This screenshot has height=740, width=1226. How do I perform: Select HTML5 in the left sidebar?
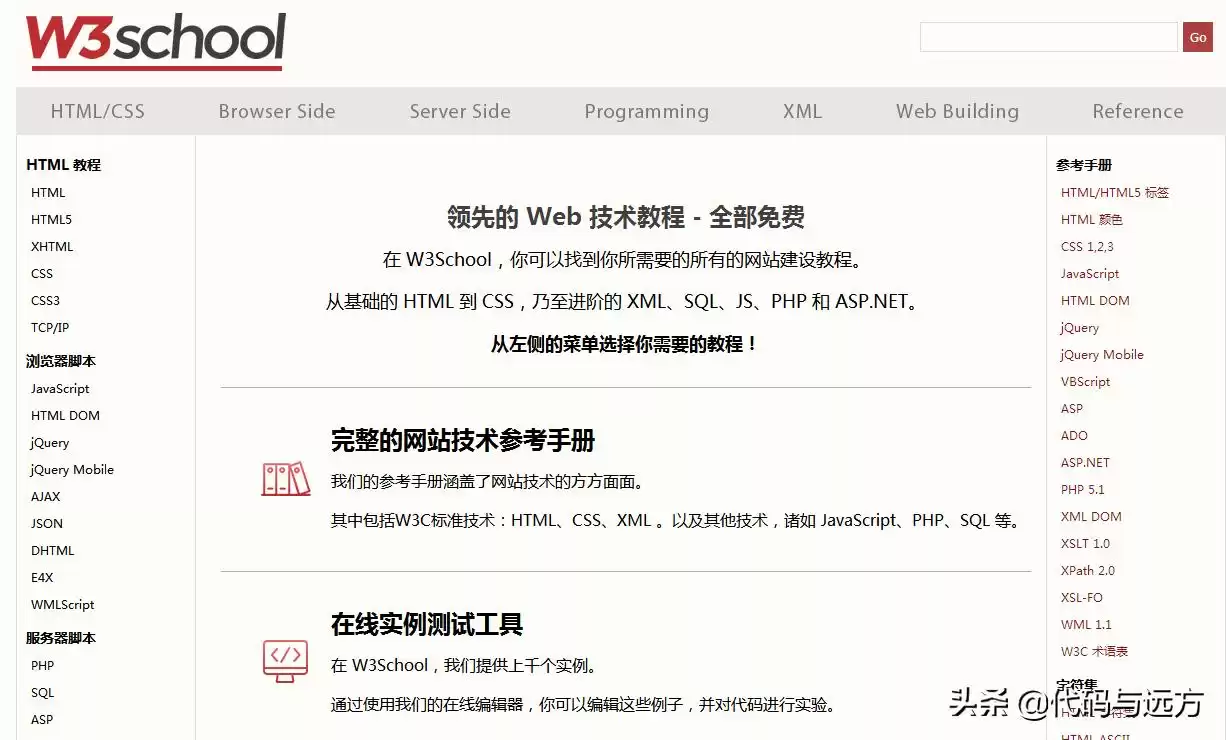(x=51, y=219)
